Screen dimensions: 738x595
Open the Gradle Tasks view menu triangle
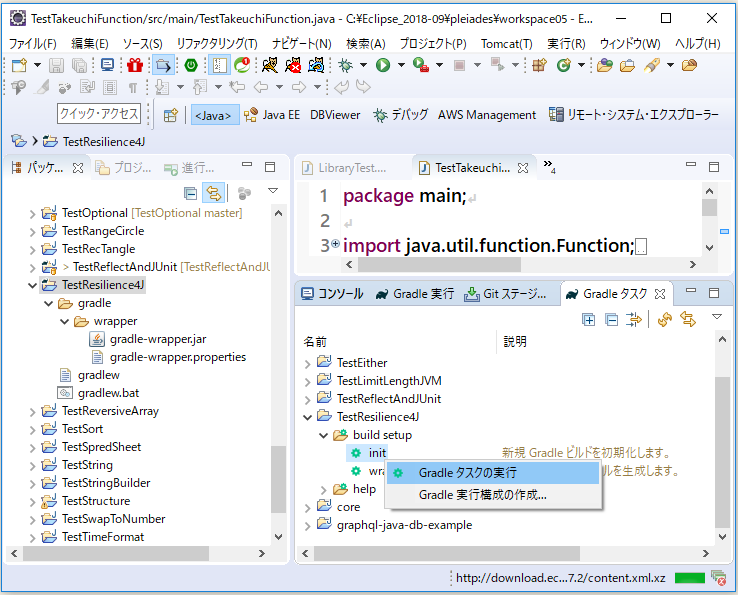tap(717, 316)
